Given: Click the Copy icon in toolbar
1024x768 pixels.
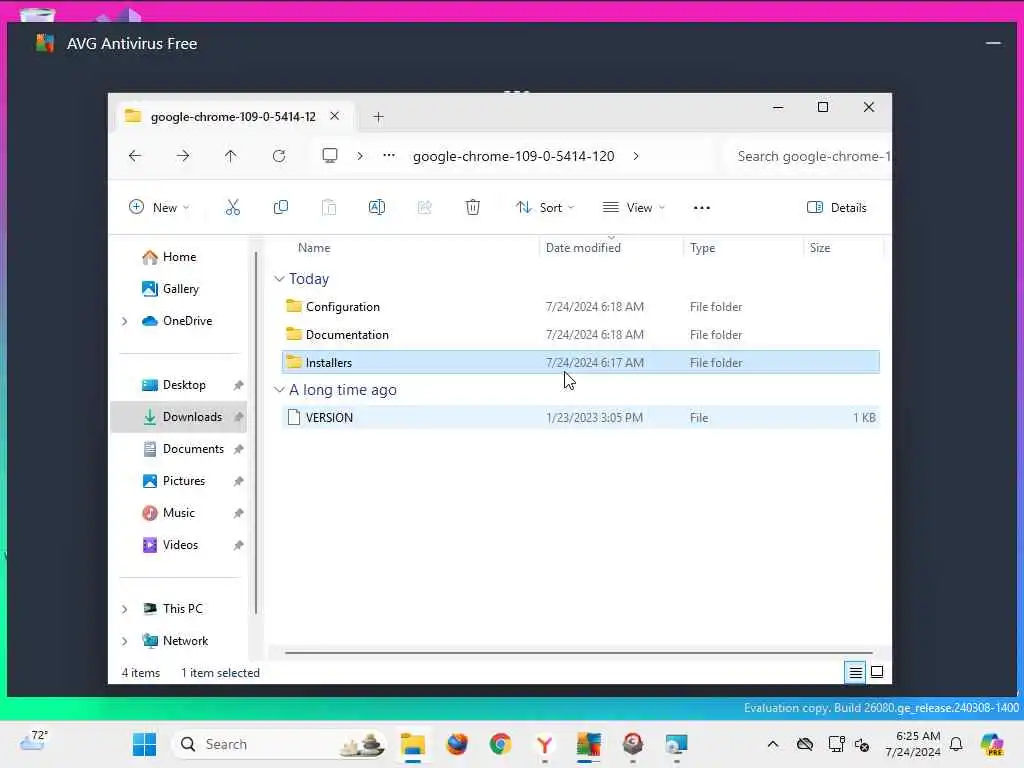Looking at the screenshot, I should pos(281,208).
